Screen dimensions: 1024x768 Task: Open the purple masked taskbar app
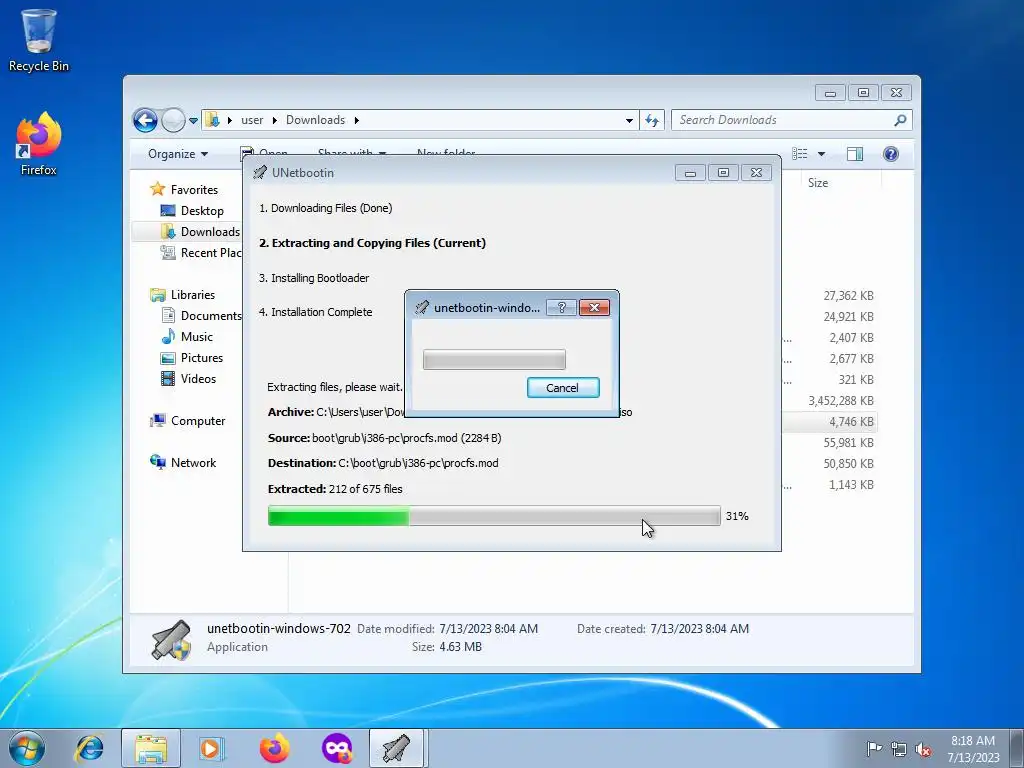tap(337, 748)
